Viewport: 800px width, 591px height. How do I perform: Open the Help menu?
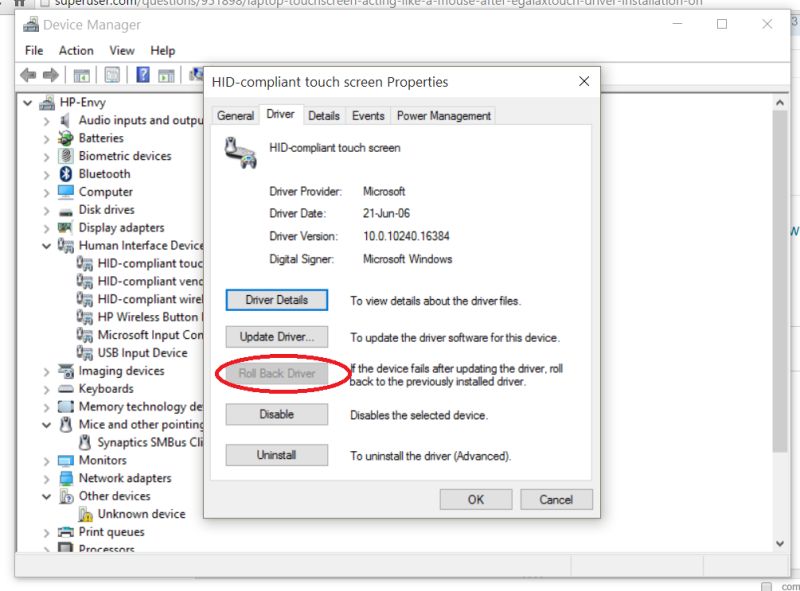[162, 51]
